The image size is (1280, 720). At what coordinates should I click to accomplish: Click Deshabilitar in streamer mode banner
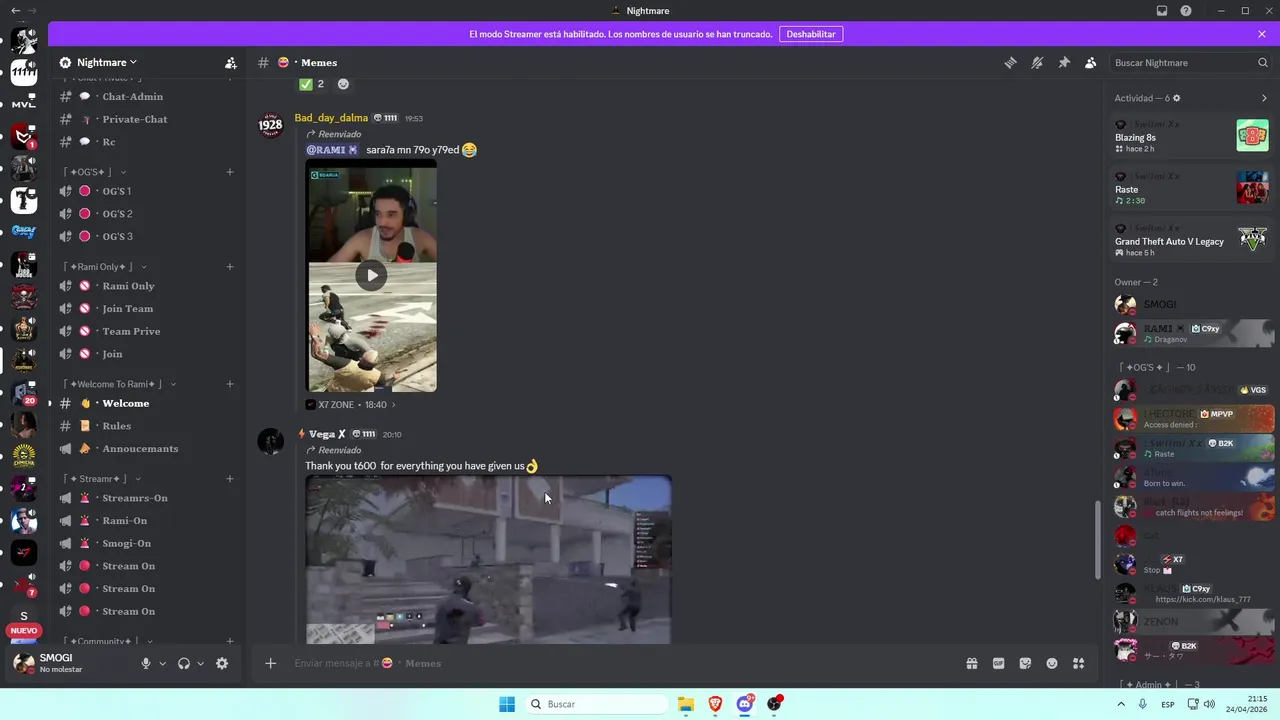811,34
